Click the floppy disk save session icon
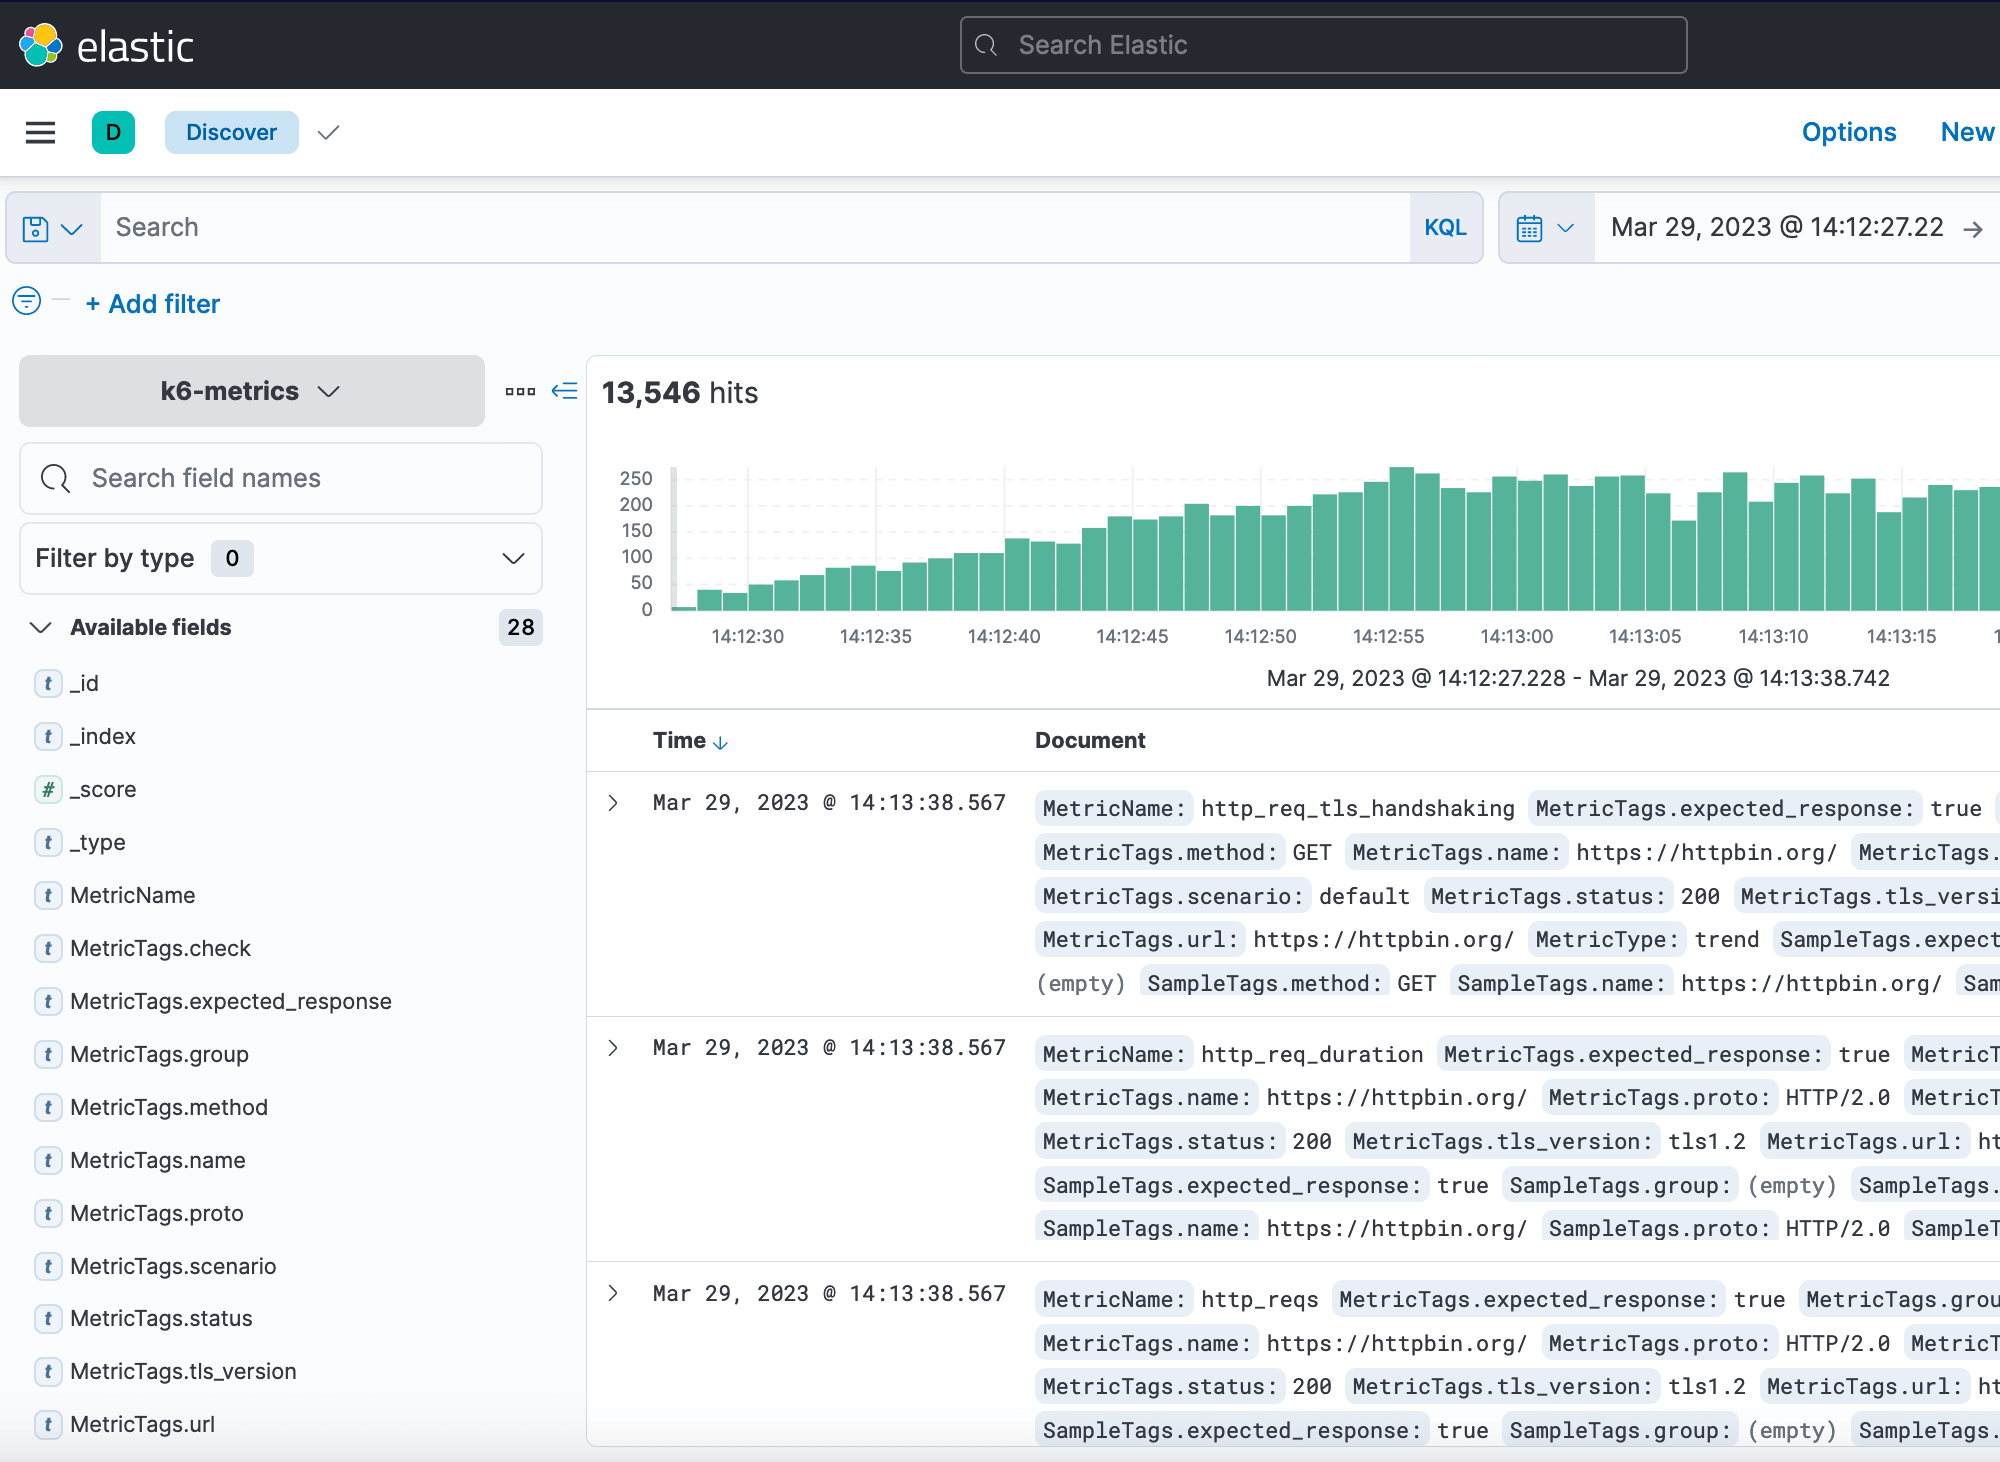The height and width of the screenshot is (1462, 2000). click(36, 228)
